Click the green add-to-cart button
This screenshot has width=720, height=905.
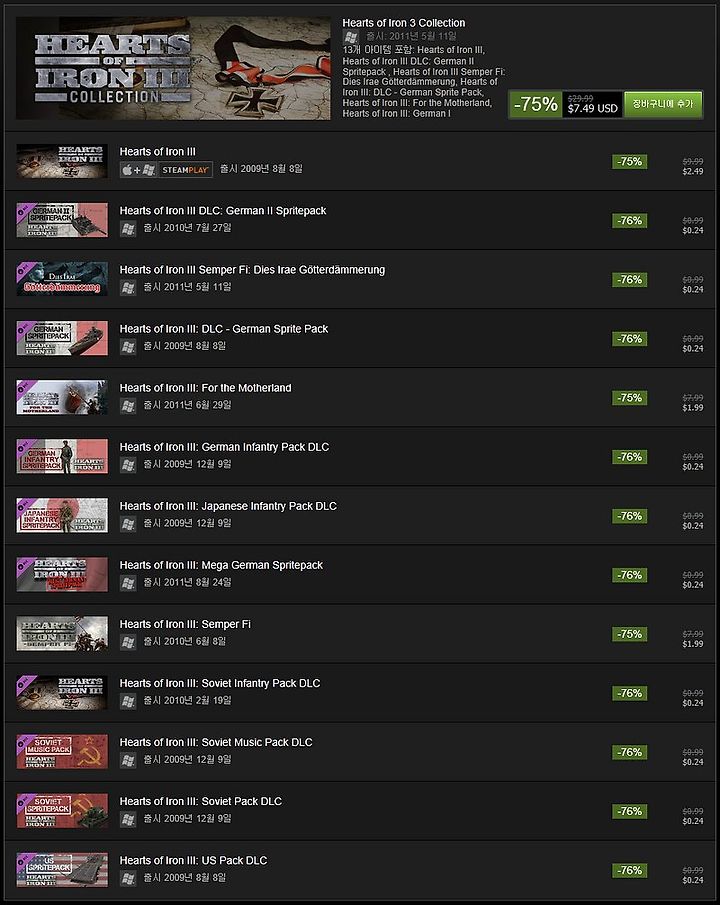tap(663, 104)
